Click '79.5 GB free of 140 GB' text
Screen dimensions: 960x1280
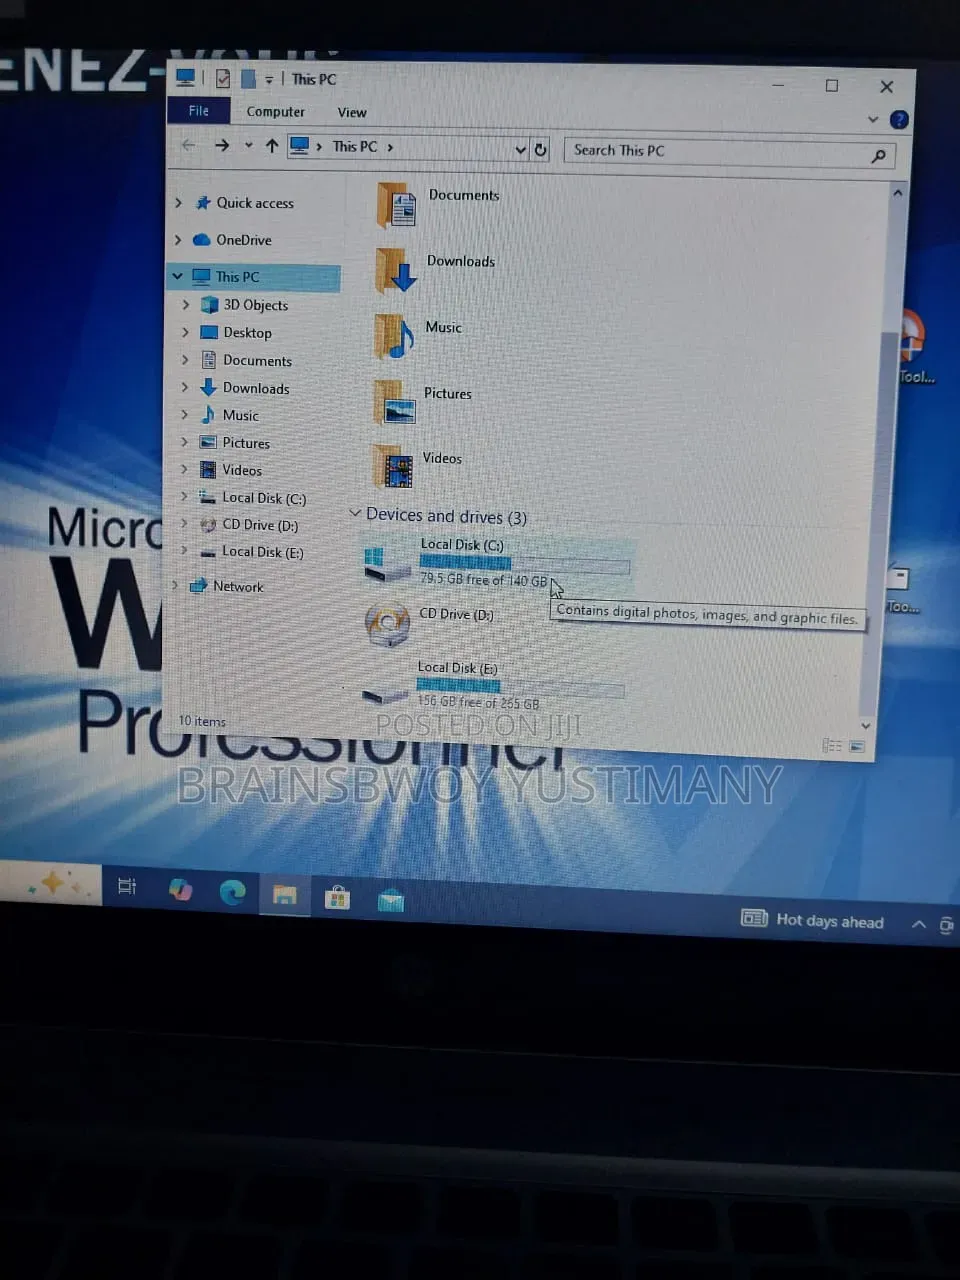pyautogui.click(x=483, y=580)
